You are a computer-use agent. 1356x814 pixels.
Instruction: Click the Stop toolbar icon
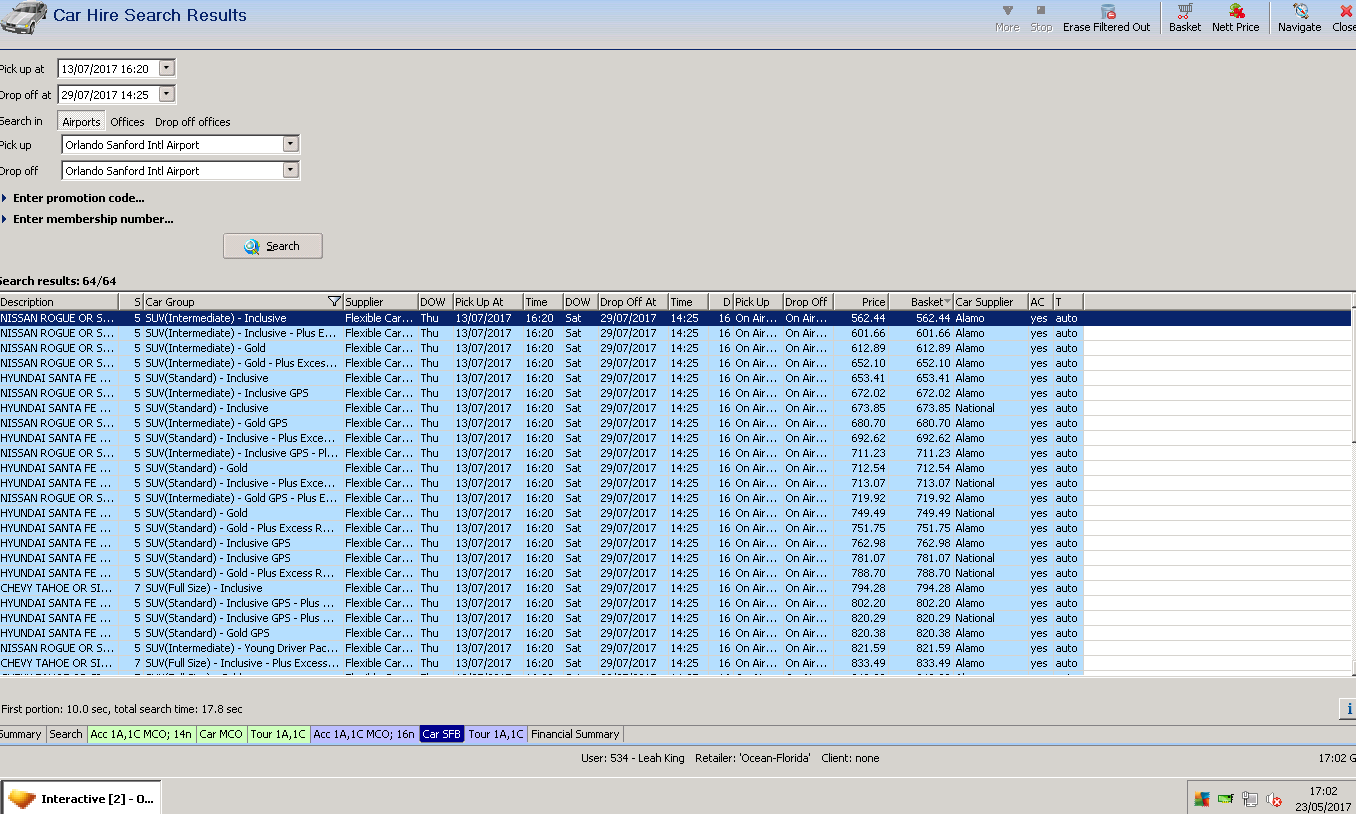coord(1041,11)
